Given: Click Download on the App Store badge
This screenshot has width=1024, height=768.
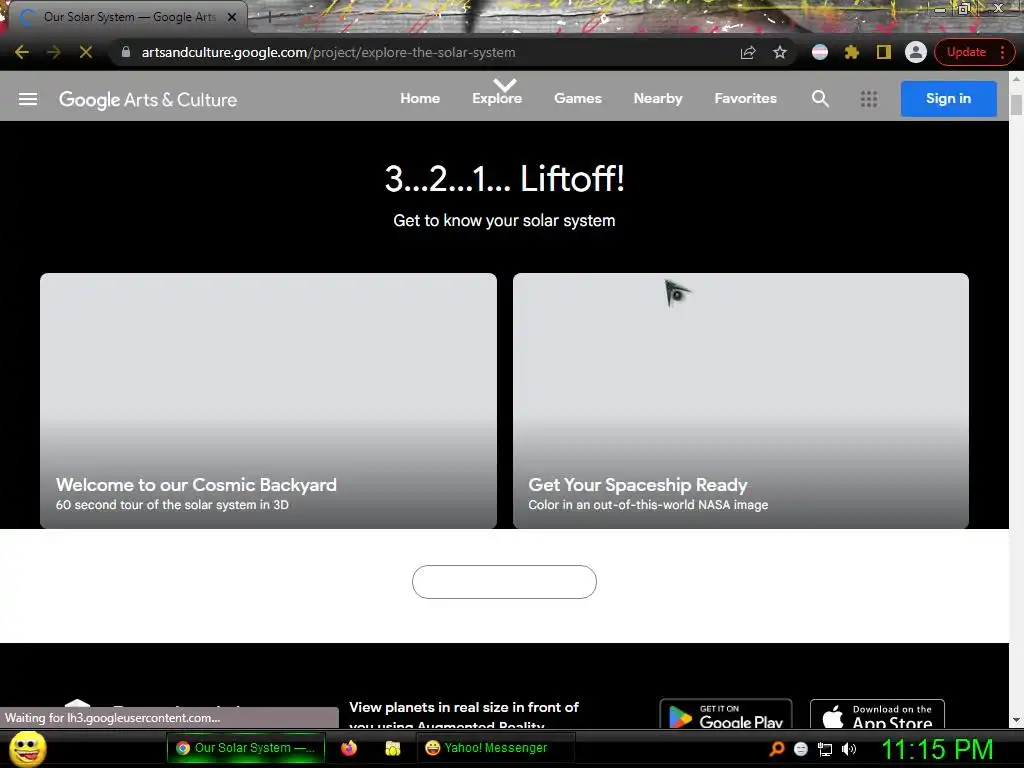Looking at the screenshot, I should click(877, 714).
